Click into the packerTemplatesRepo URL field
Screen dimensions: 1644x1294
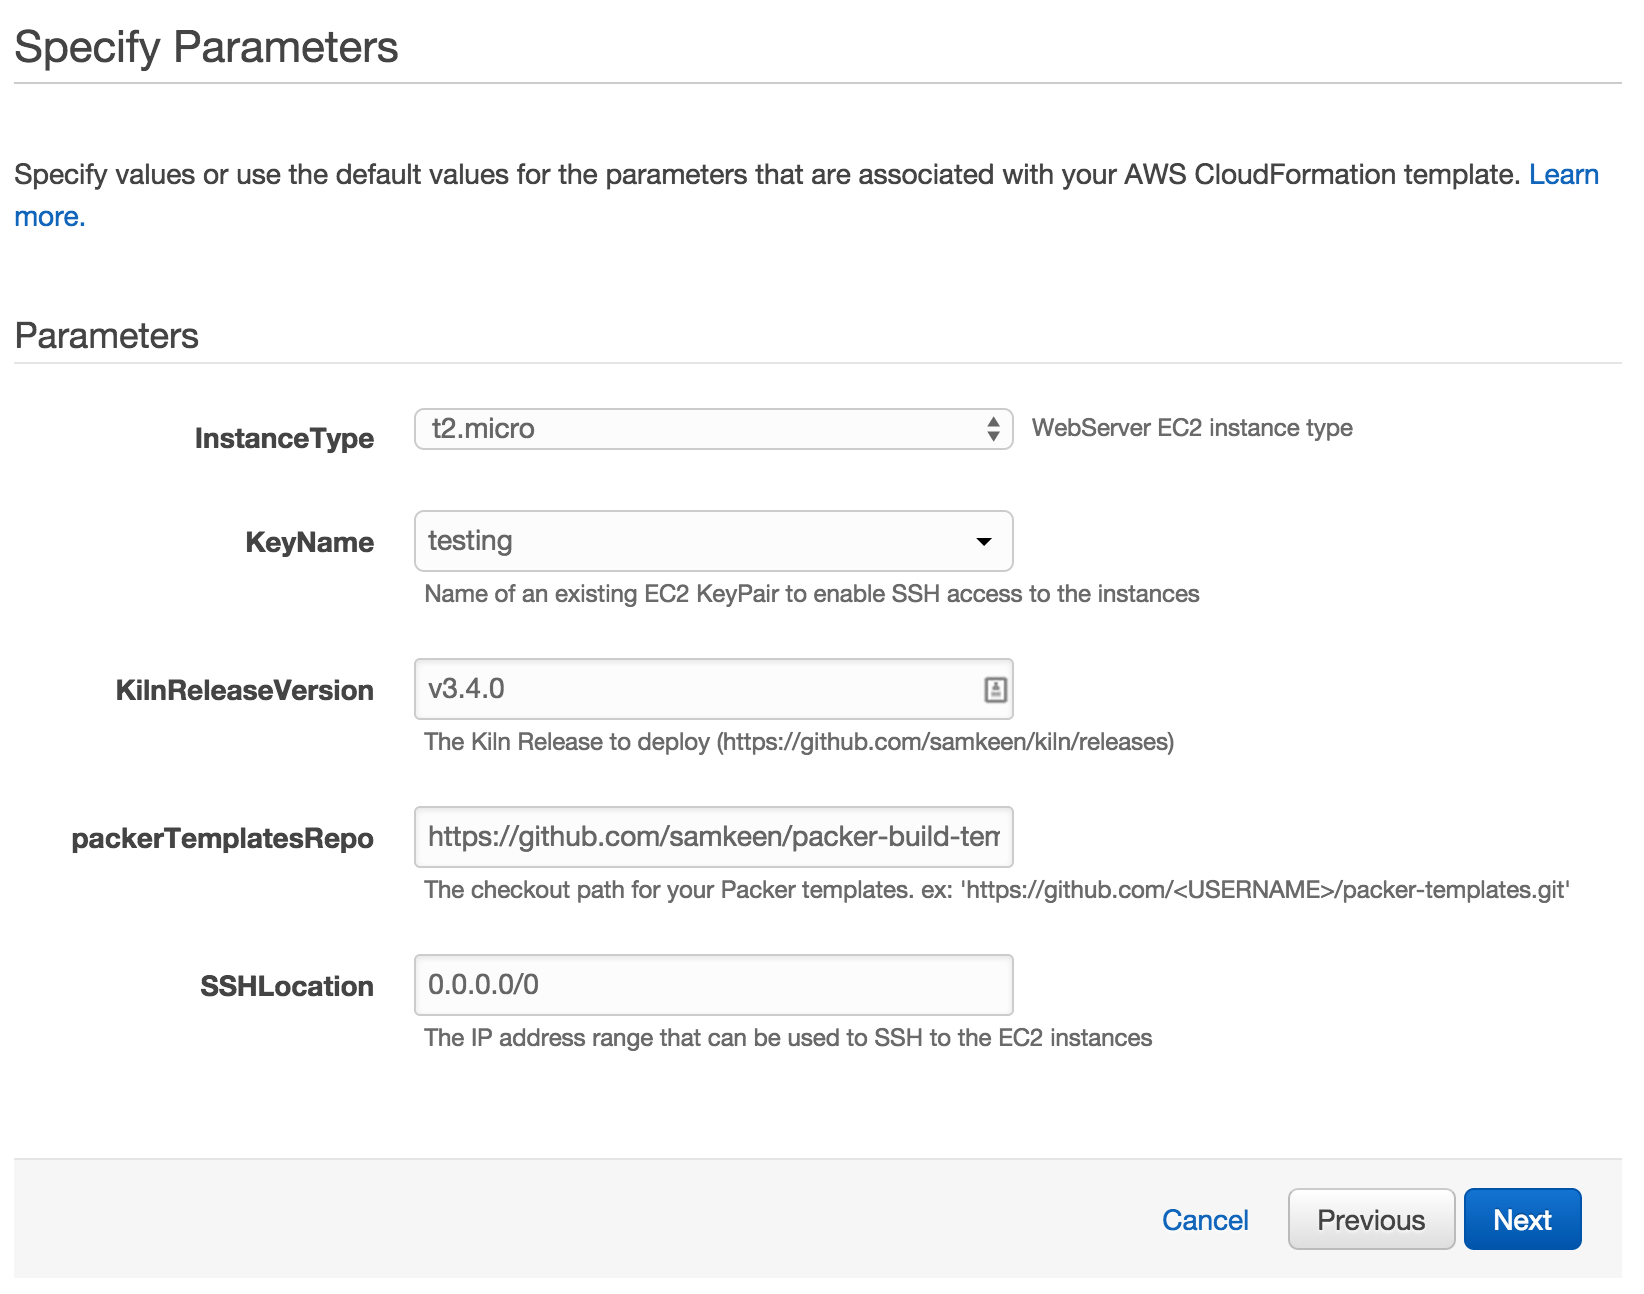tap(713, 837)
